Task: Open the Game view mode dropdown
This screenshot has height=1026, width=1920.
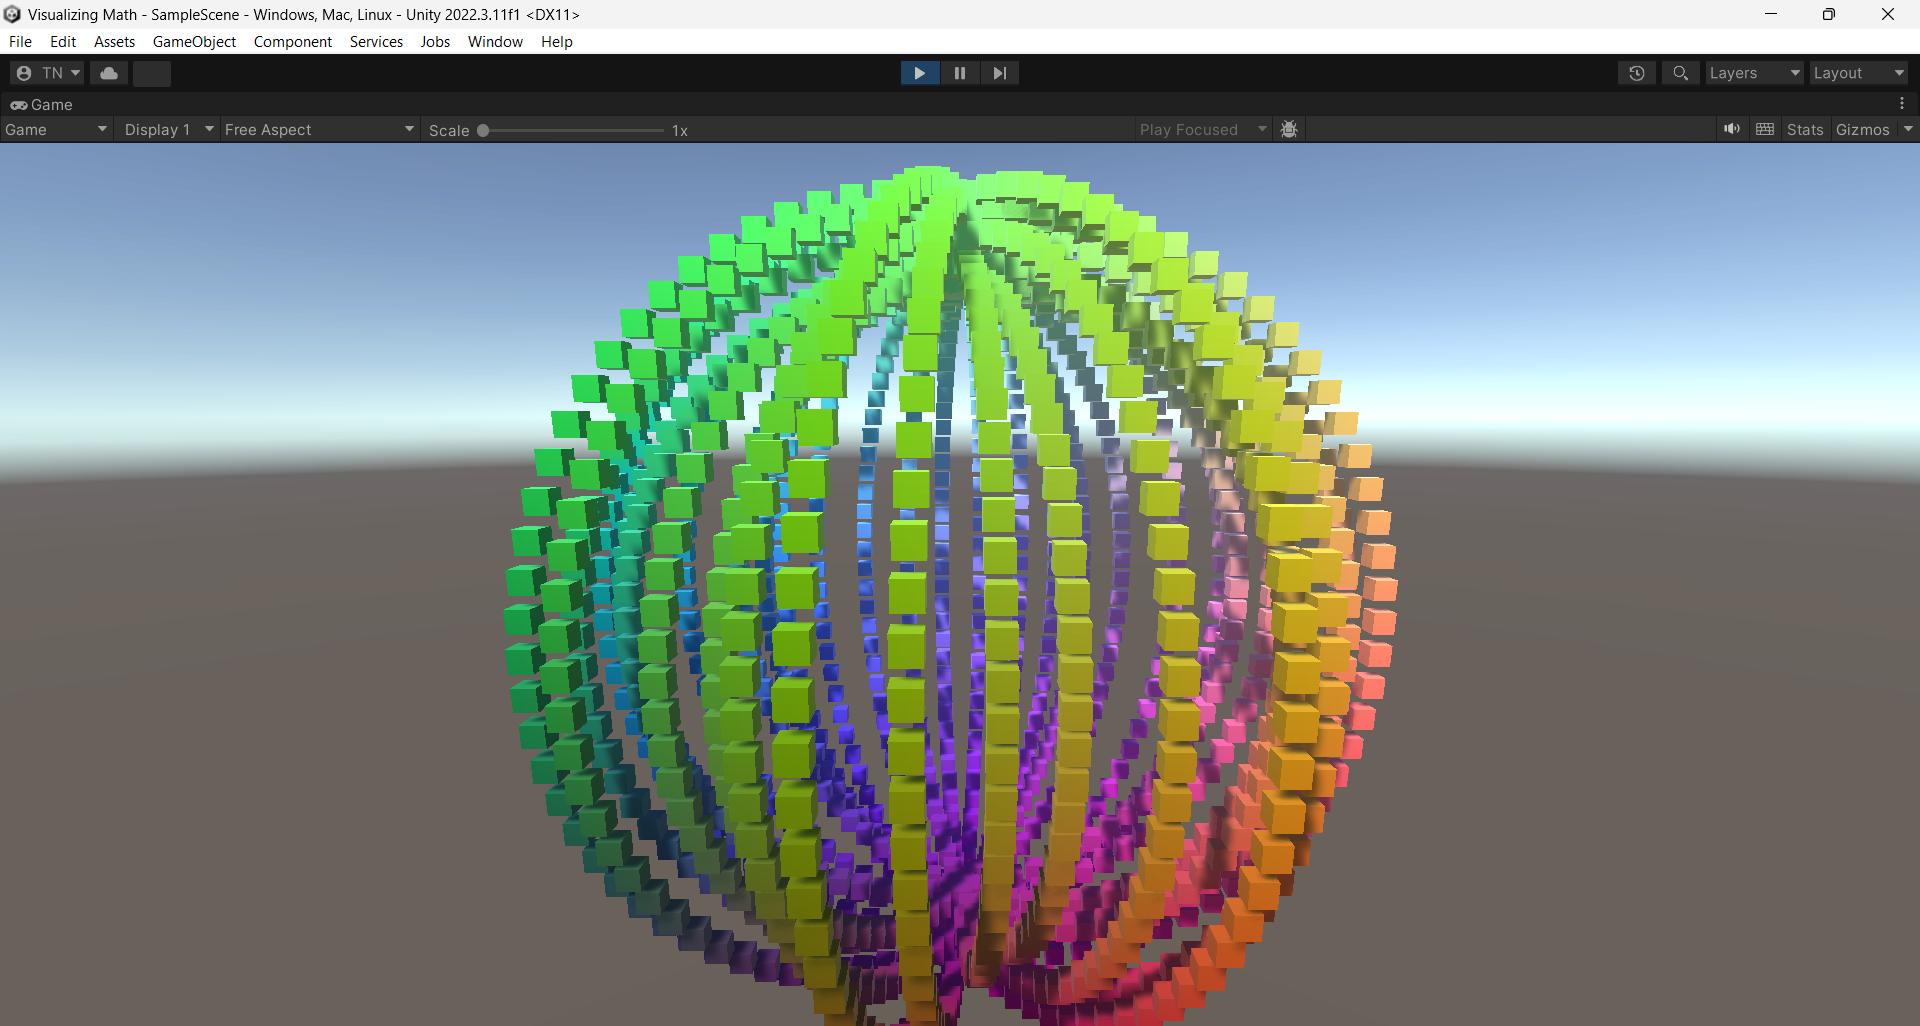Action: coord(55,130)
